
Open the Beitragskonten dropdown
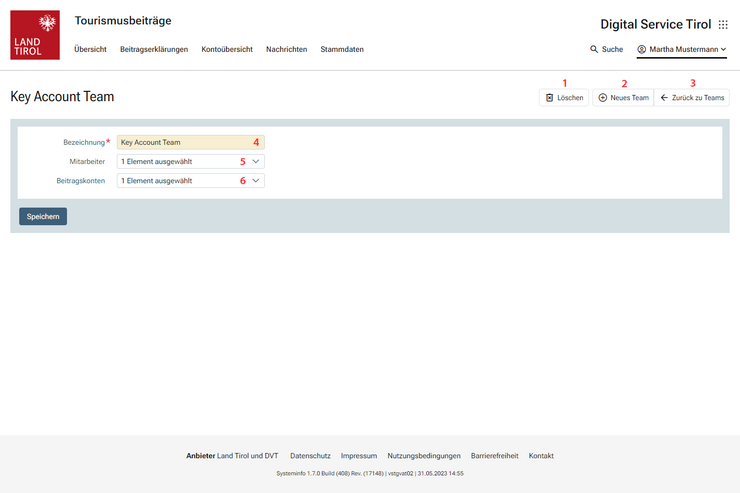256,181
